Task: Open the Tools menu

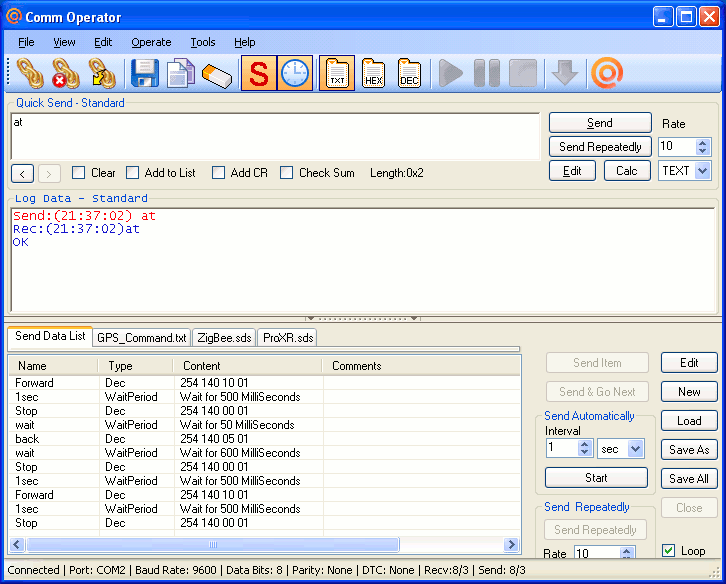Action: coord(203,42)
